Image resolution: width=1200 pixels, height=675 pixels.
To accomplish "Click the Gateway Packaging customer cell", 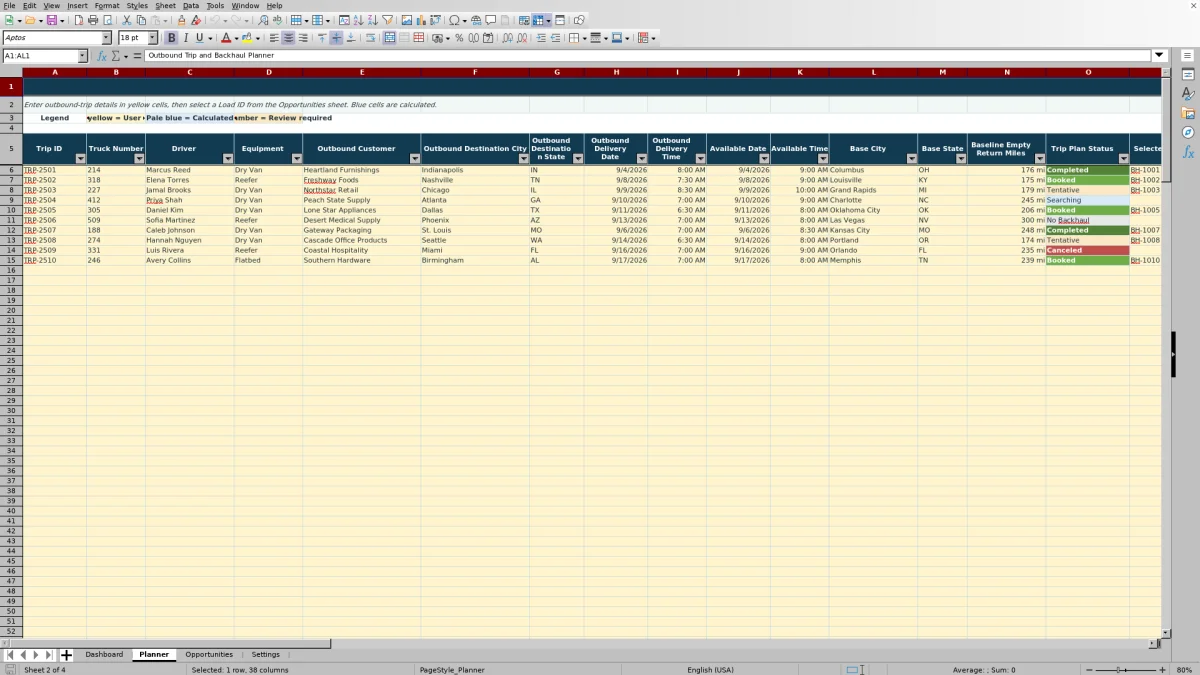I will coord(362,230).
